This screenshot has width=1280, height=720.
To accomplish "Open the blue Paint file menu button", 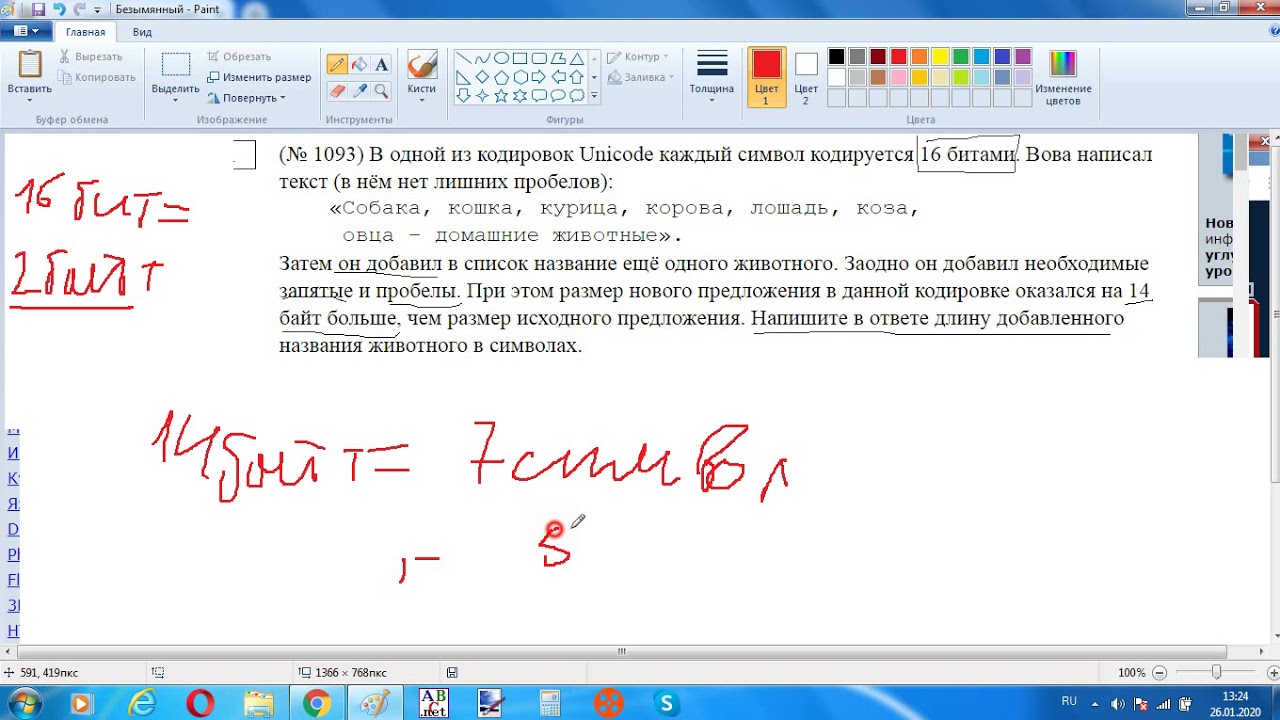I will (26, 31).
